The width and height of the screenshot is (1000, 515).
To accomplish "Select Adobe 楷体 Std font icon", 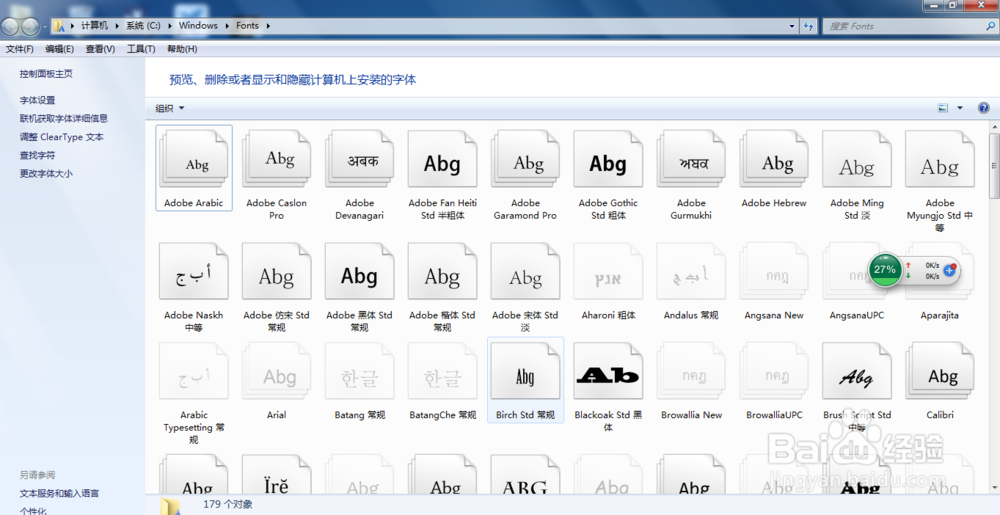I will [443, 271].
